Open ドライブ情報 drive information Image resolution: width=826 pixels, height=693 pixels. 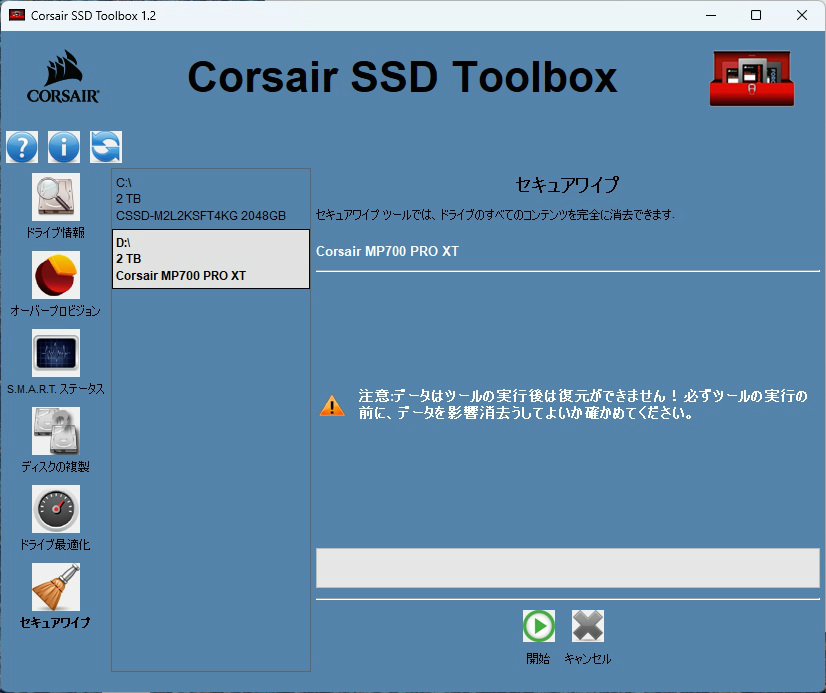(x=56, y=197)
